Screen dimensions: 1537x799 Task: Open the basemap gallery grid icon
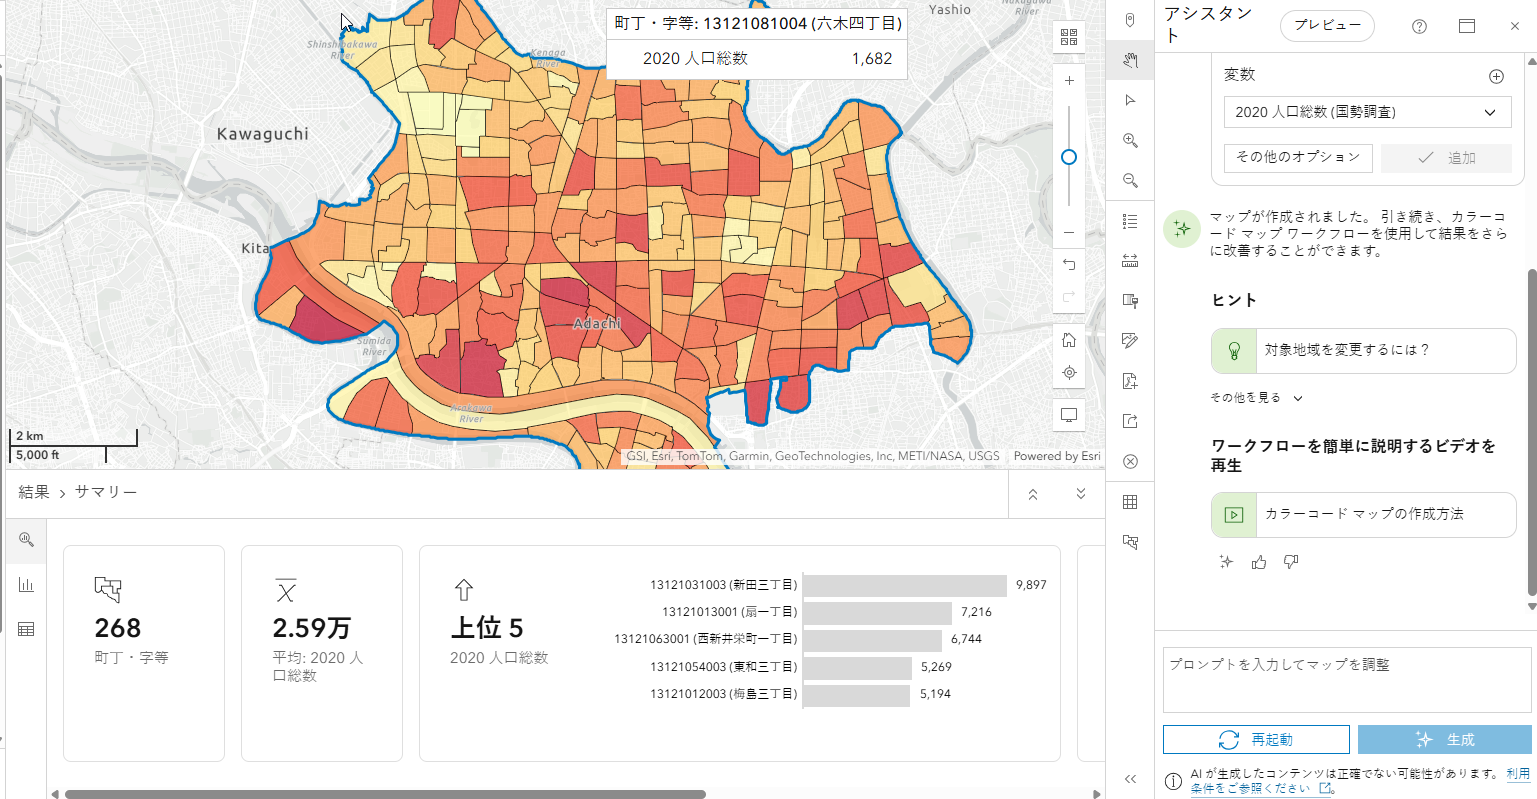click(1069, 38)
